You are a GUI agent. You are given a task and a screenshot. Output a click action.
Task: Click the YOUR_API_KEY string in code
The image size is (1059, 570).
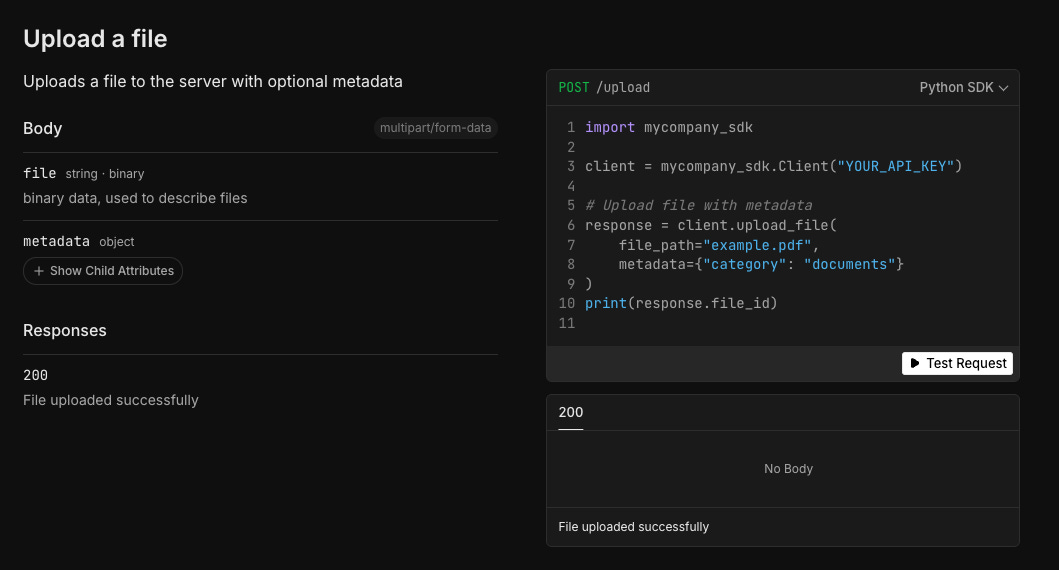896,166
